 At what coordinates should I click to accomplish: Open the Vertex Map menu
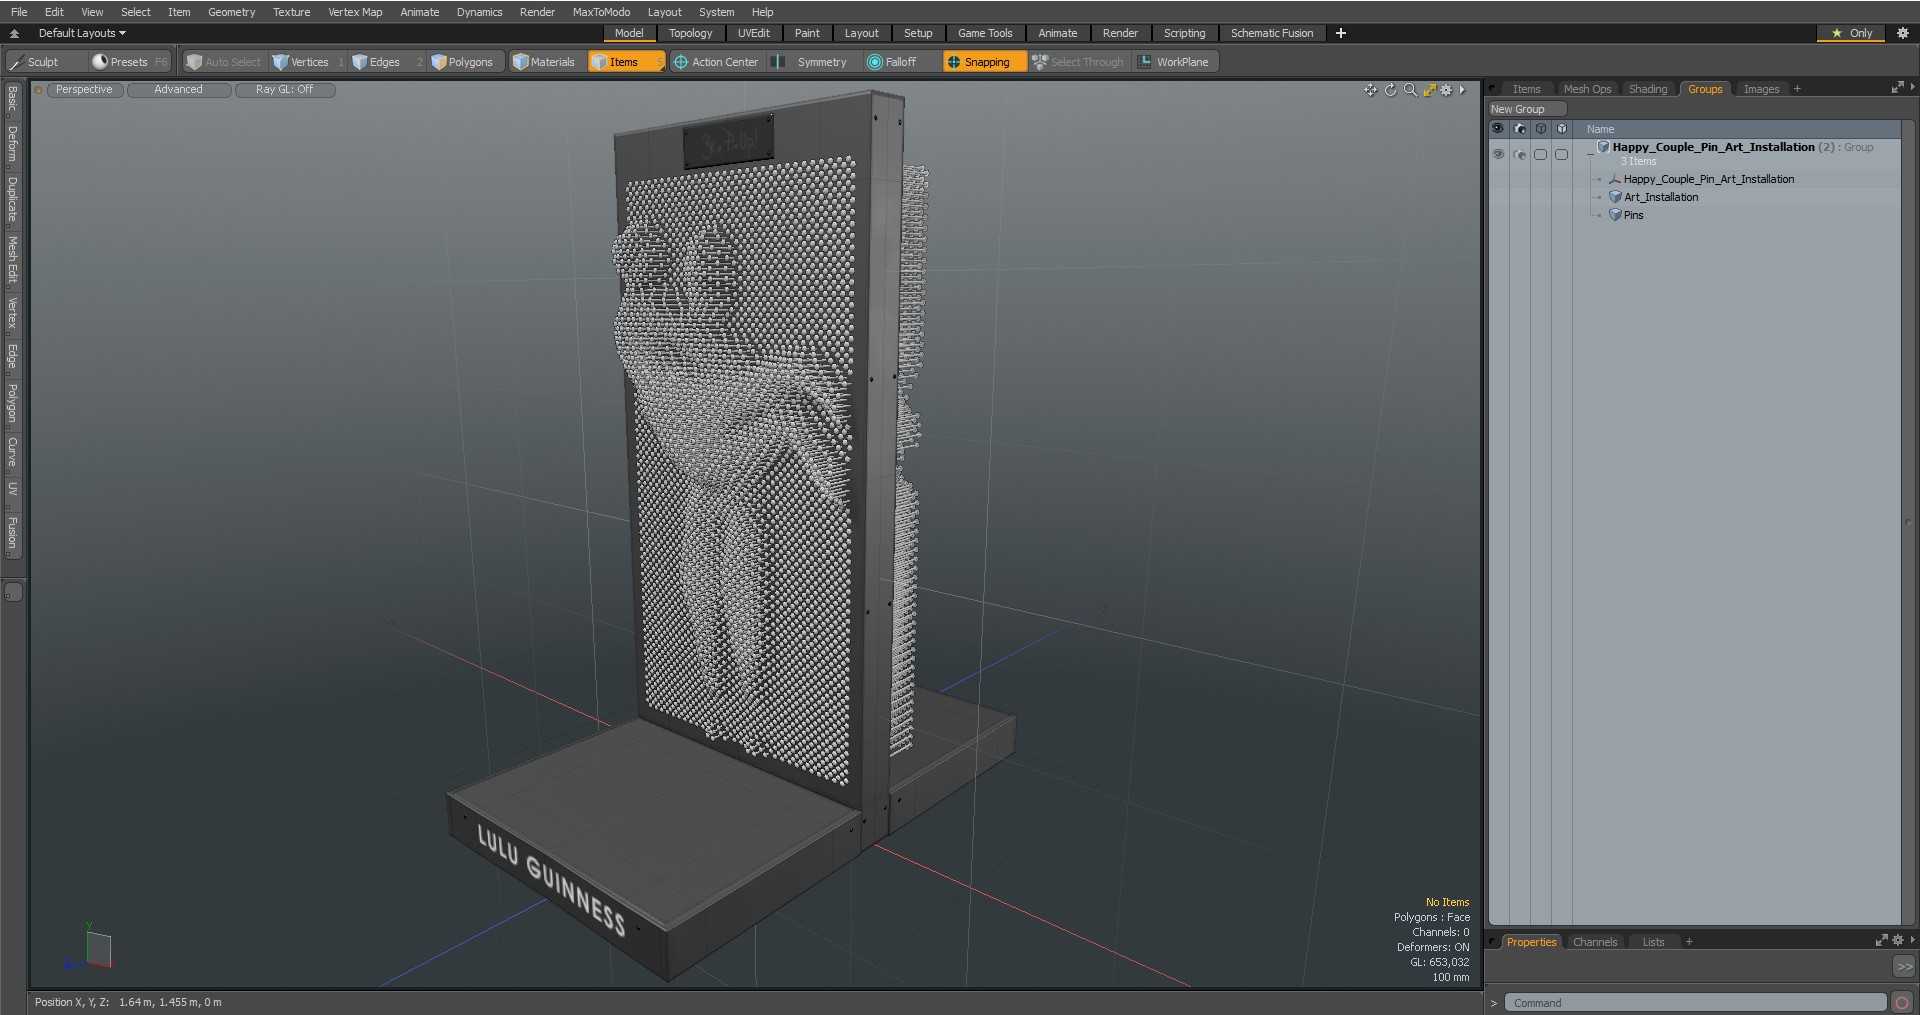point(355,12)
